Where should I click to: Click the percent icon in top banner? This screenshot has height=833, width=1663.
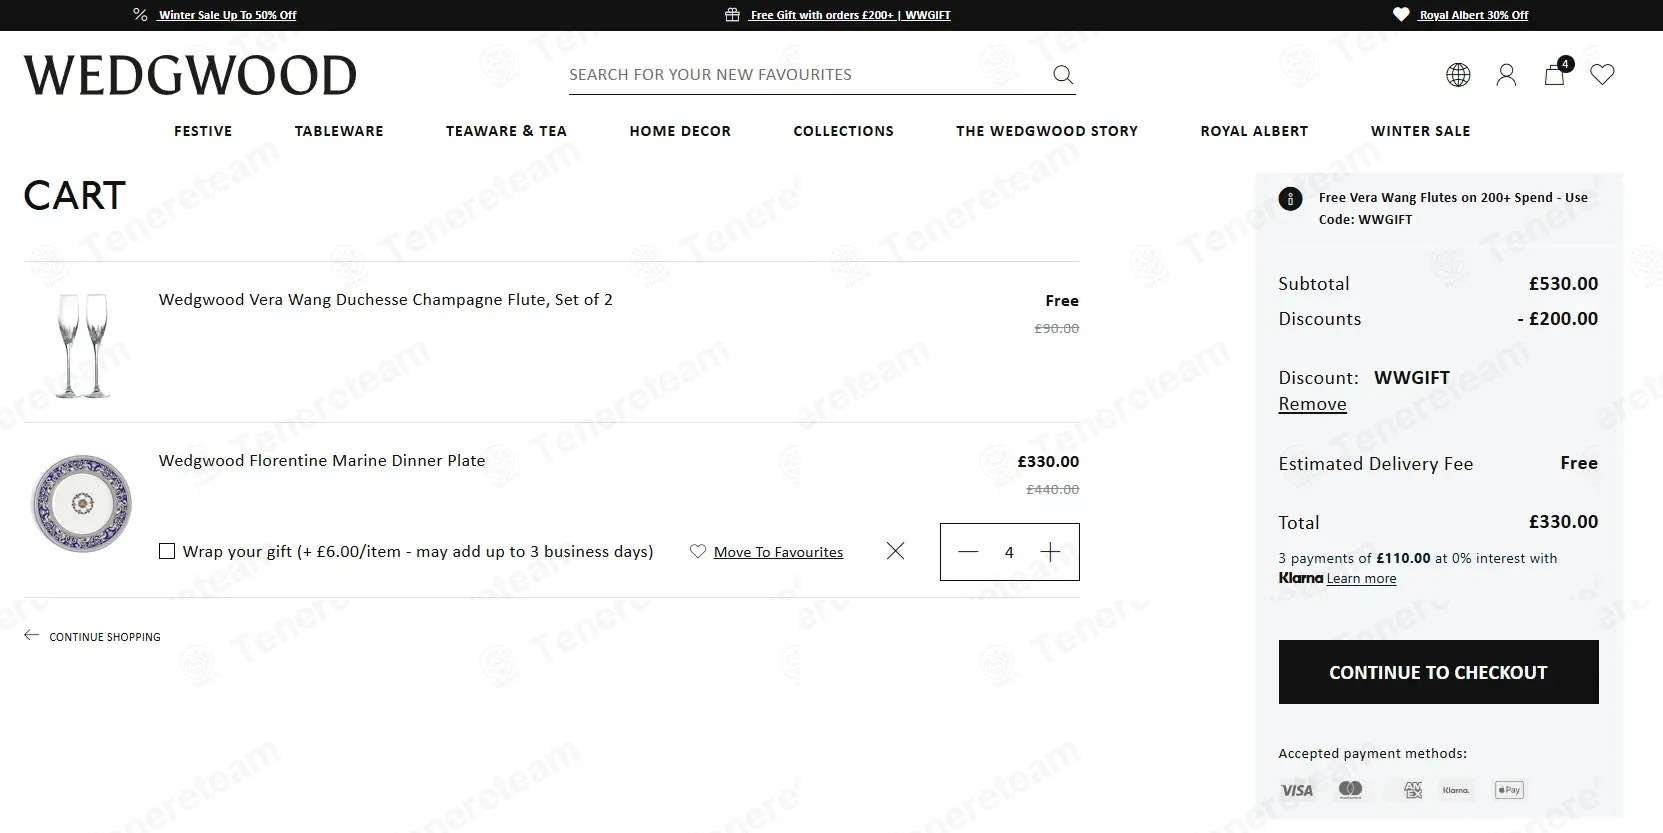140,15
